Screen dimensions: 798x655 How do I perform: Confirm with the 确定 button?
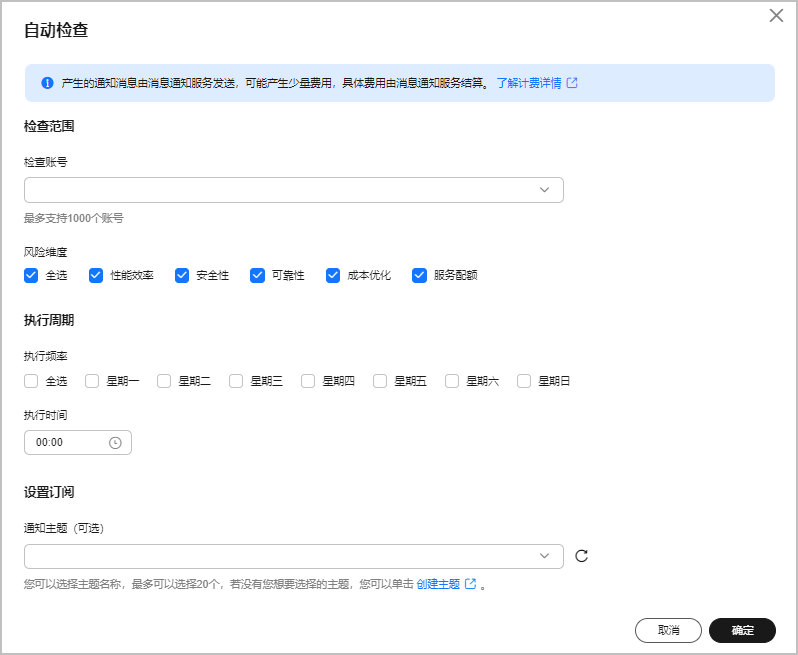pyautogui.click(x=742, y=631)
